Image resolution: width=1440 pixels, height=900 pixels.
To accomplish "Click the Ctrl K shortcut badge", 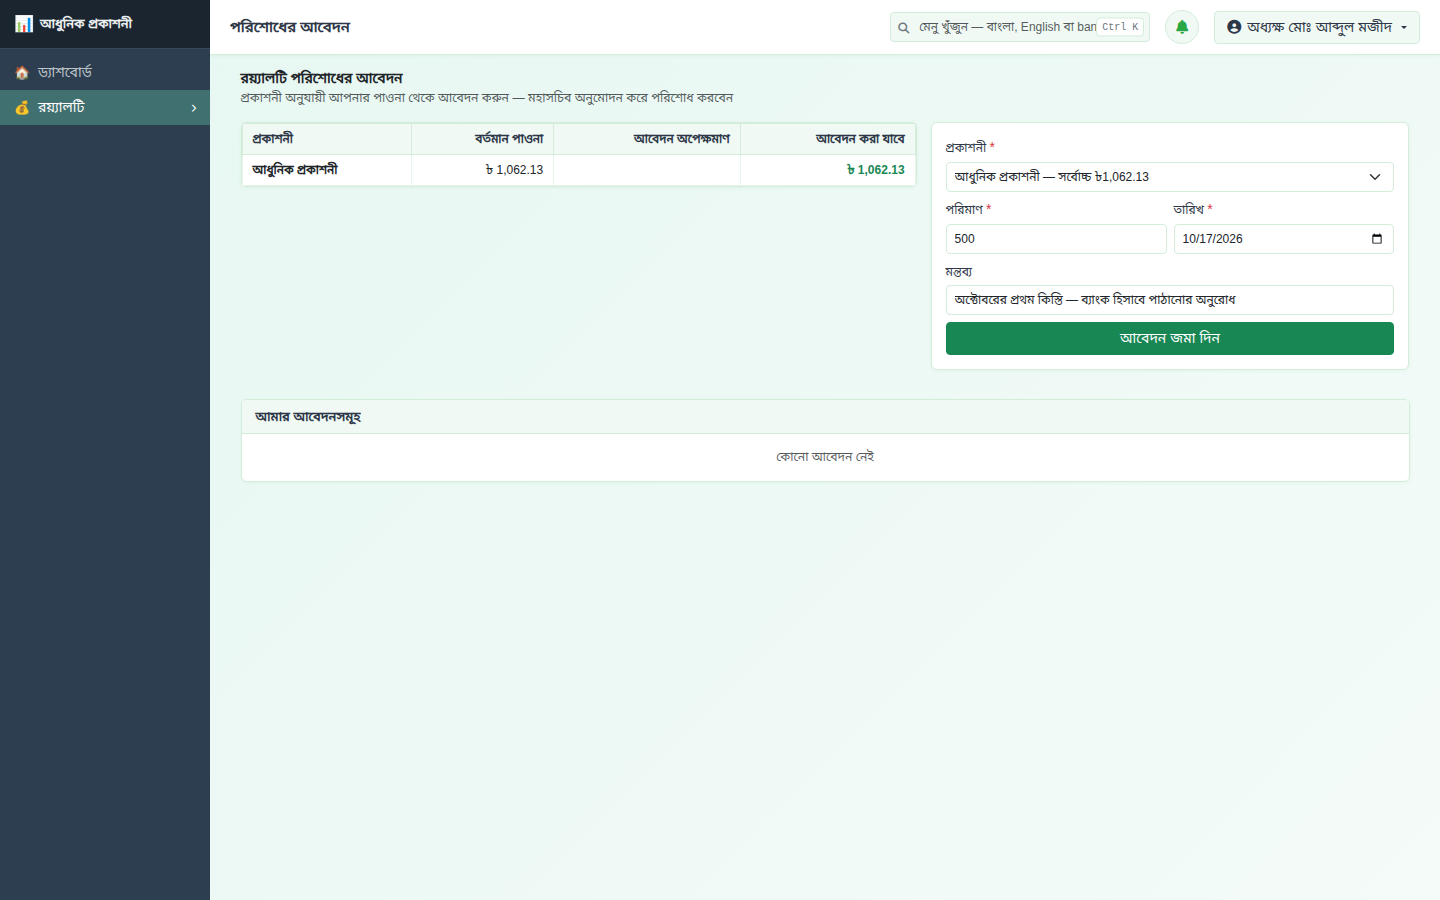I will click(1121, 27).
